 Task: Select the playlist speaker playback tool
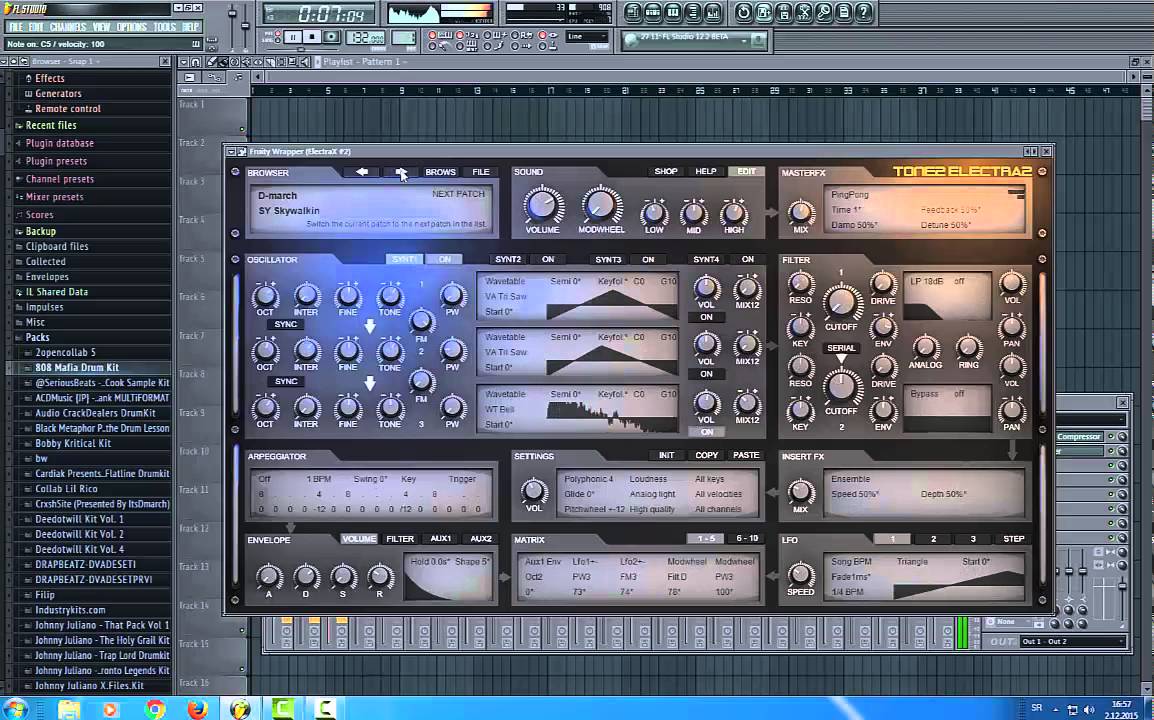305,62
